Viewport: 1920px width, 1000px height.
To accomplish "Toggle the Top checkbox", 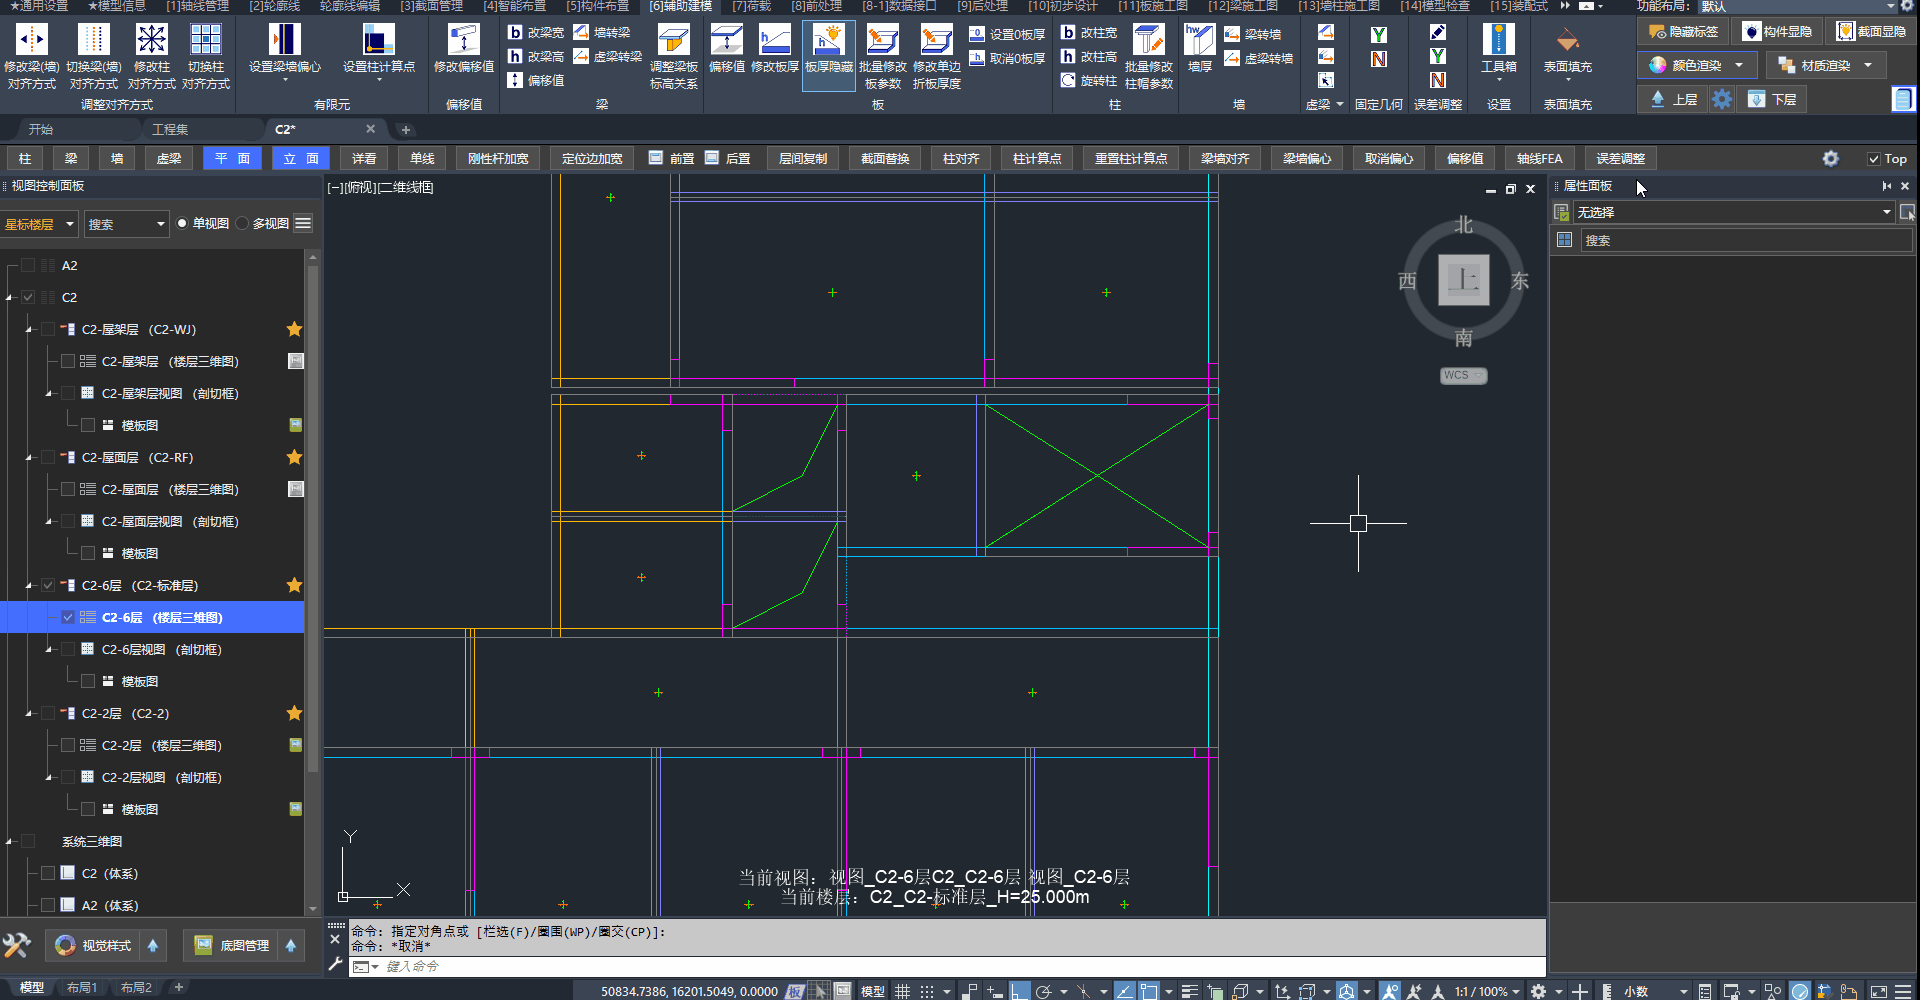I will point(1874,159).
